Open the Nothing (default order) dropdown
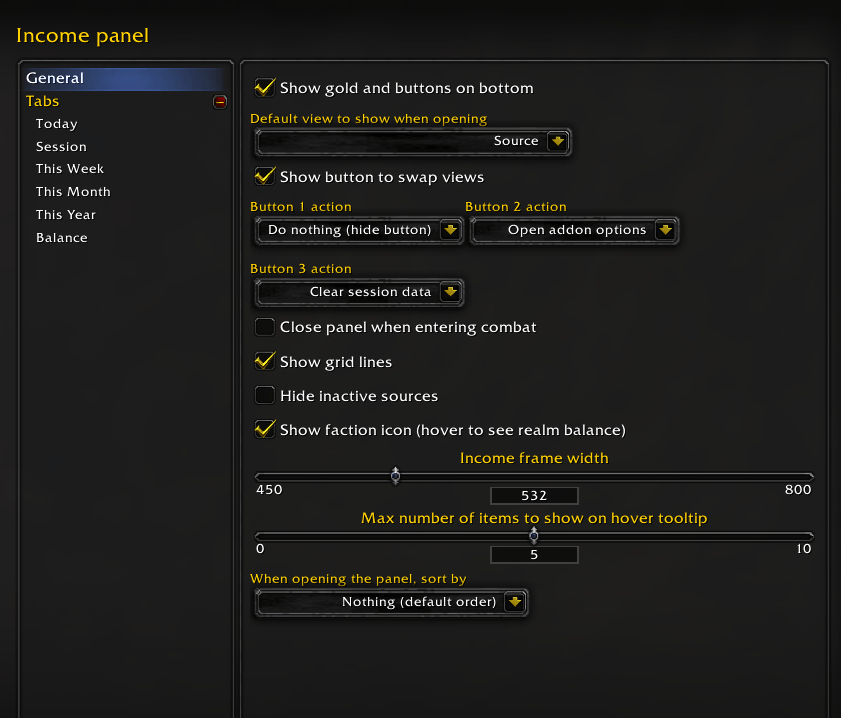841x718 pixels. click(x=392, y=602)
